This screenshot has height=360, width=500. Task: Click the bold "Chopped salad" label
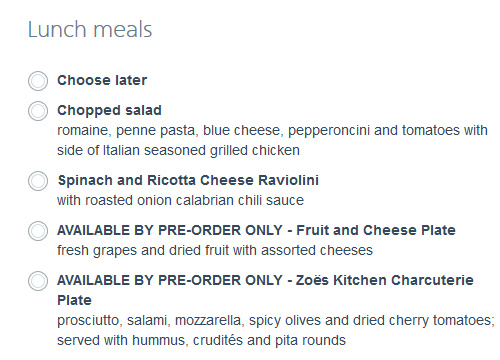coord(109,110)
